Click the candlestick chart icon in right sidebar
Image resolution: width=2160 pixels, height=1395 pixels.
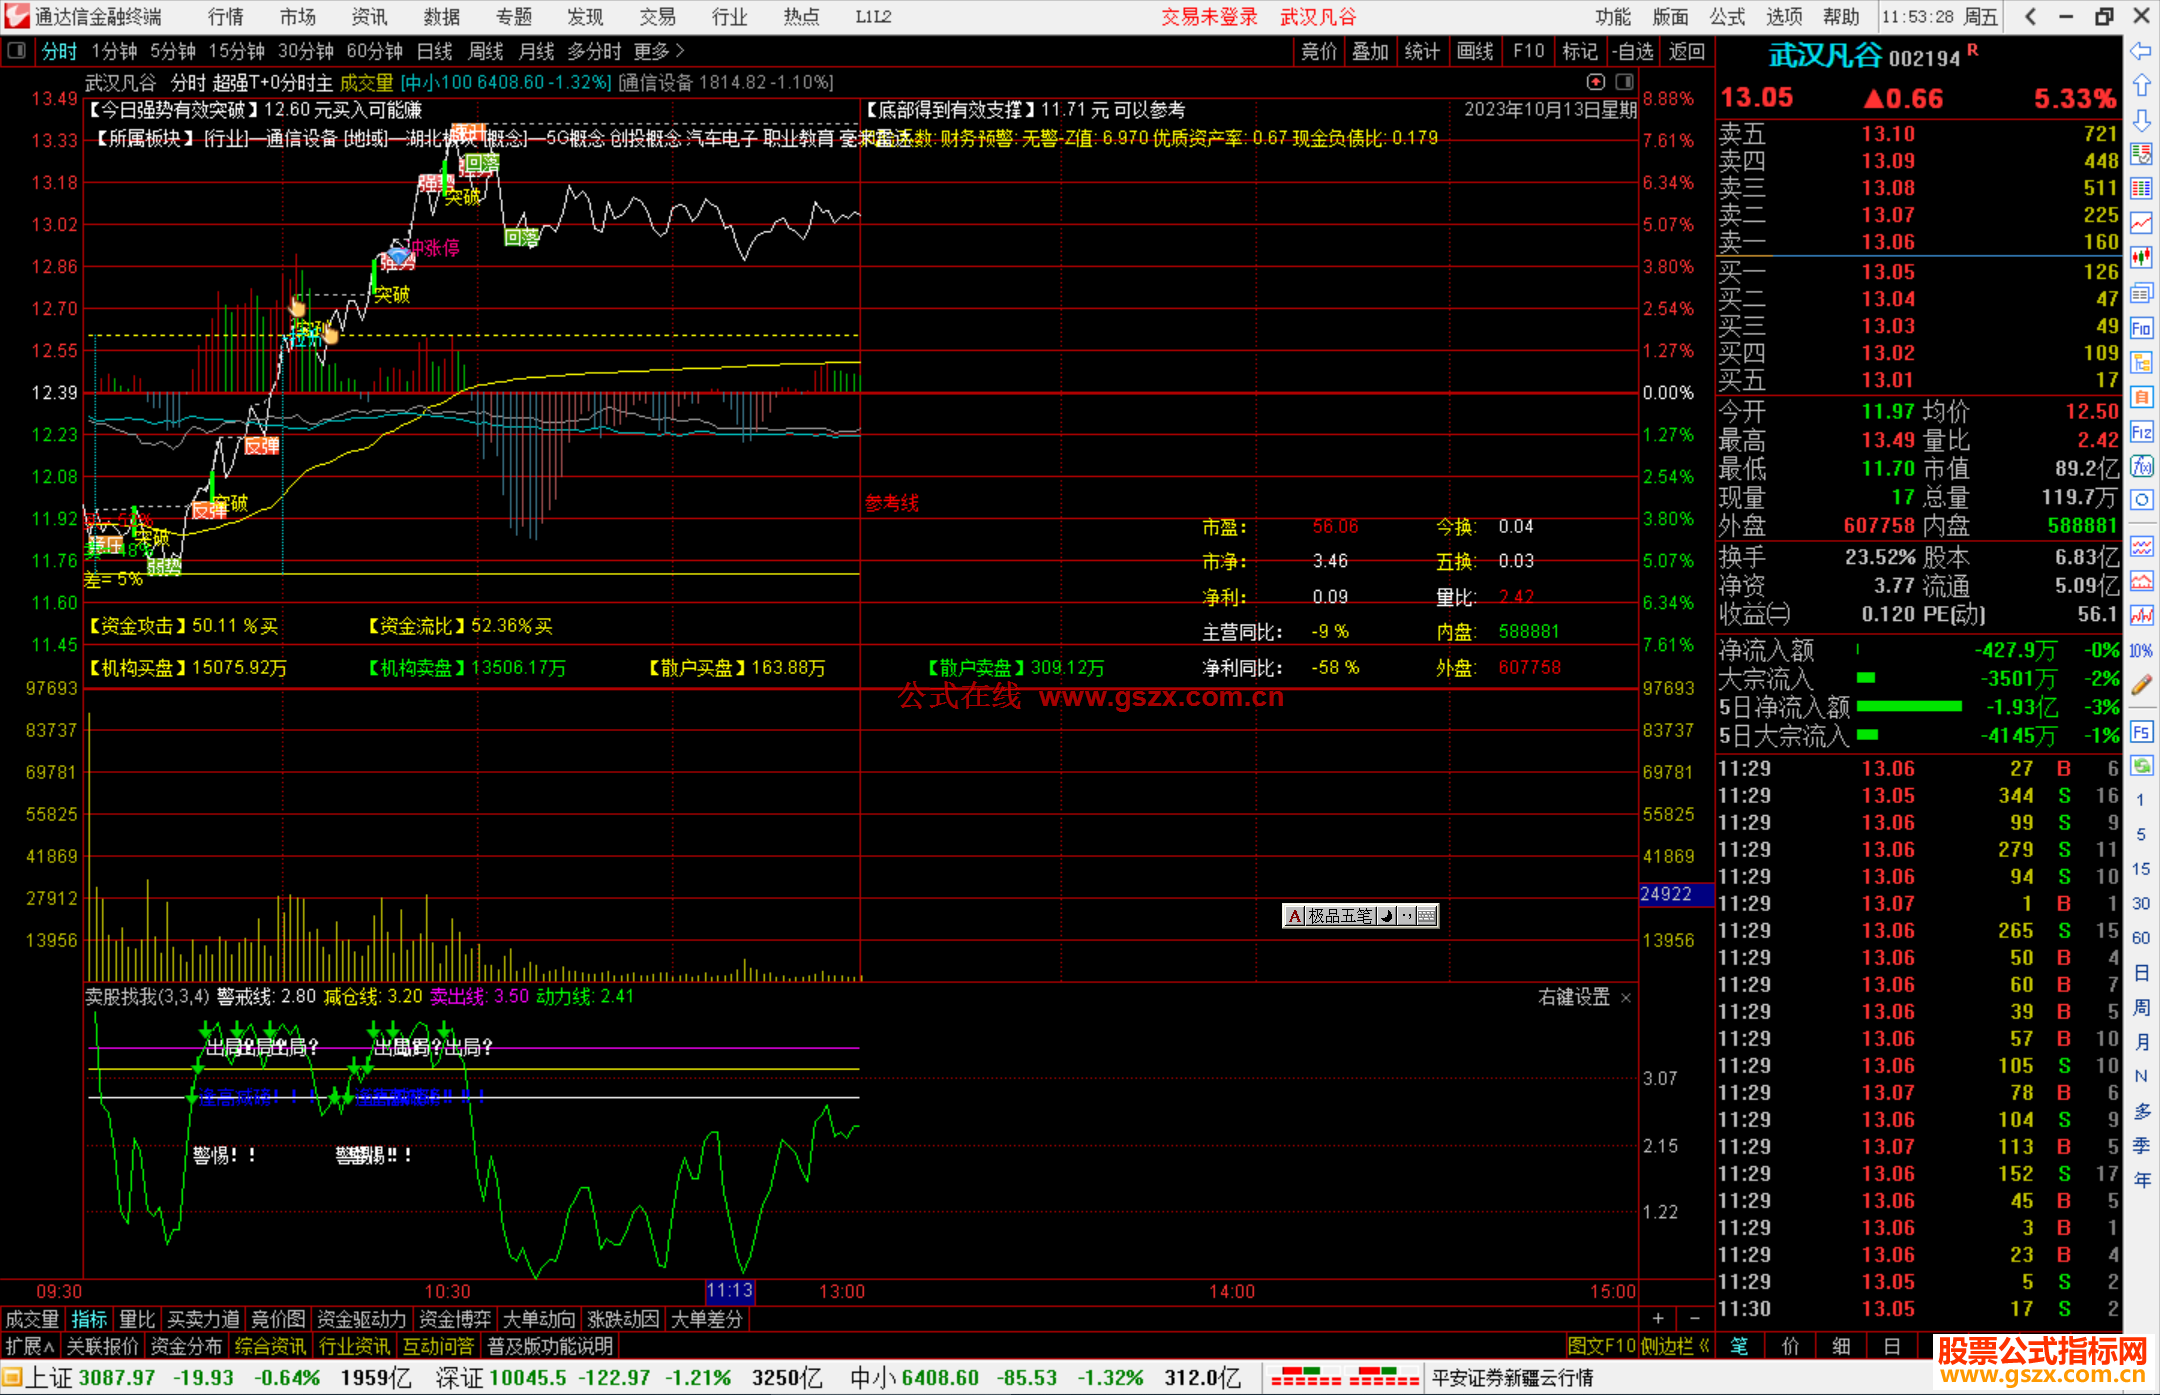(x=2141, y=257)
